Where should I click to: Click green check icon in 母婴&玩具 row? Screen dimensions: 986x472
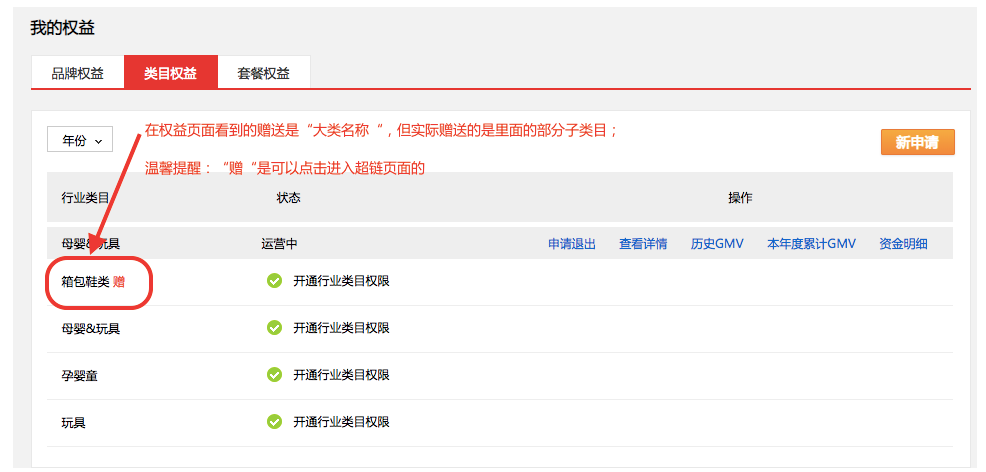pyautogui.click(x=274, y=327)
